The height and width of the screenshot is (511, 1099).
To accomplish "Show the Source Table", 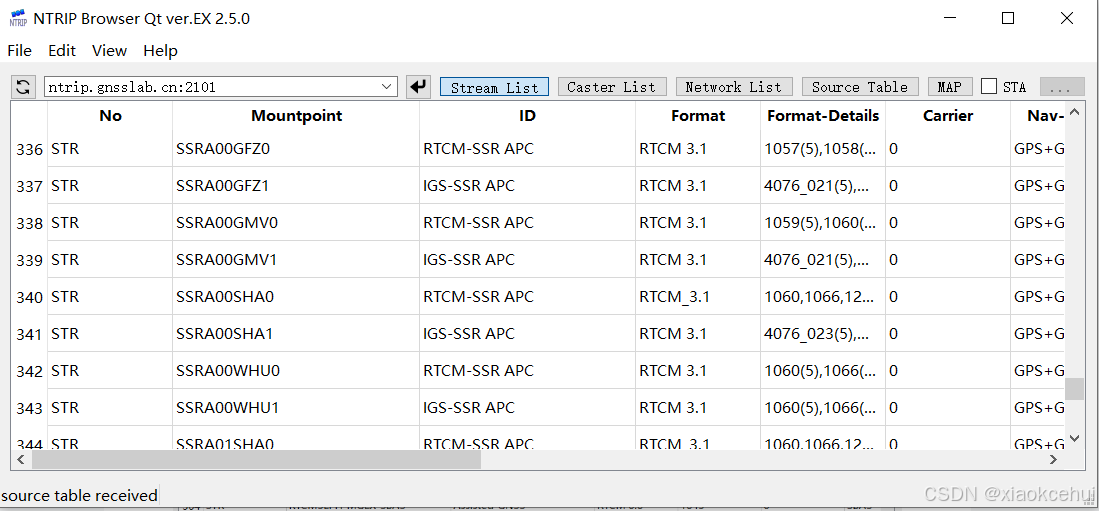I will click(859, 87).
